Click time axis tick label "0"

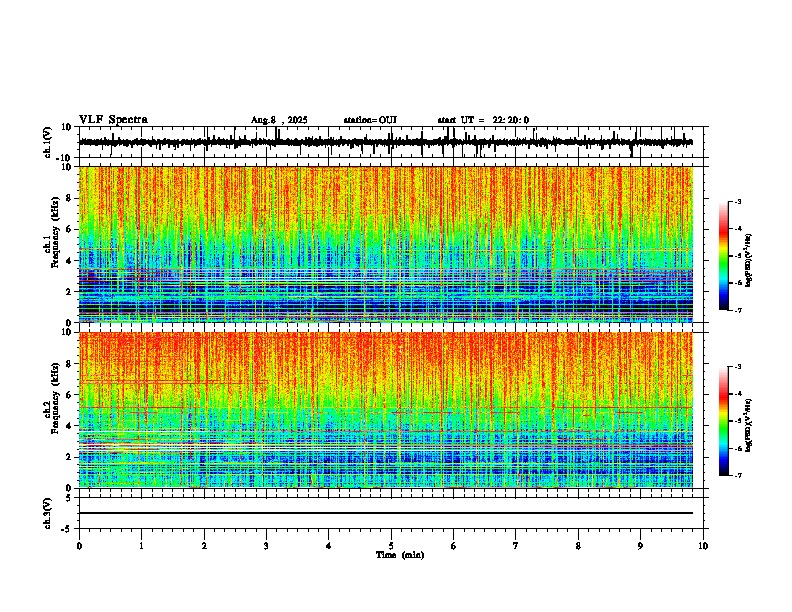79,546
